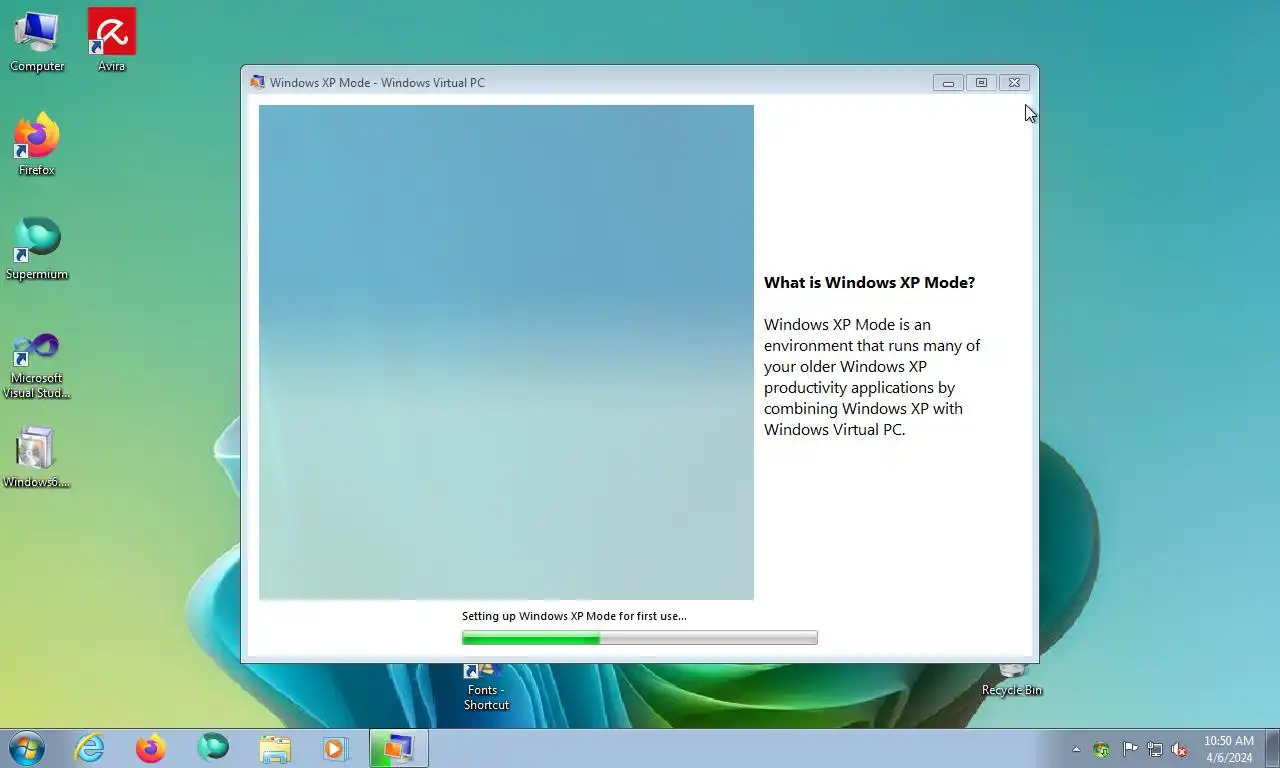Select the Microsoft Visual Studio desktop shortcut
1280x768 pixels.
pyautogui.click(x=37, y=365)
